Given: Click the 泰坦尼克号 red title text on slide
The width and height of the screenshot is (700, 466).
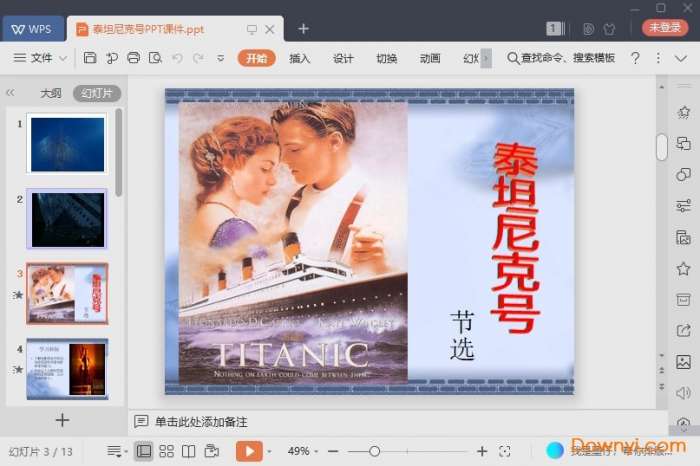Looking at the screenshot, I should coord(516,238).
